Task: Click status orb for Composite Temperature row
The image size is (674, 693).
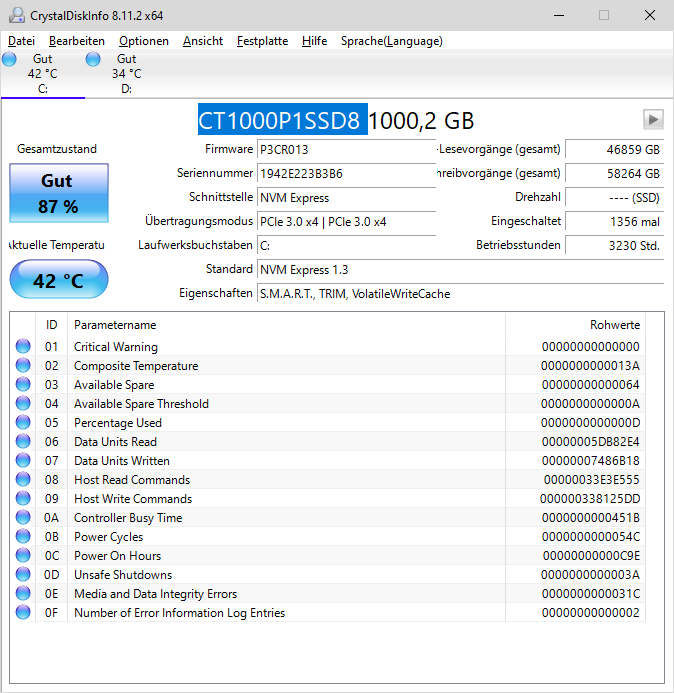Action: point(23,365)
